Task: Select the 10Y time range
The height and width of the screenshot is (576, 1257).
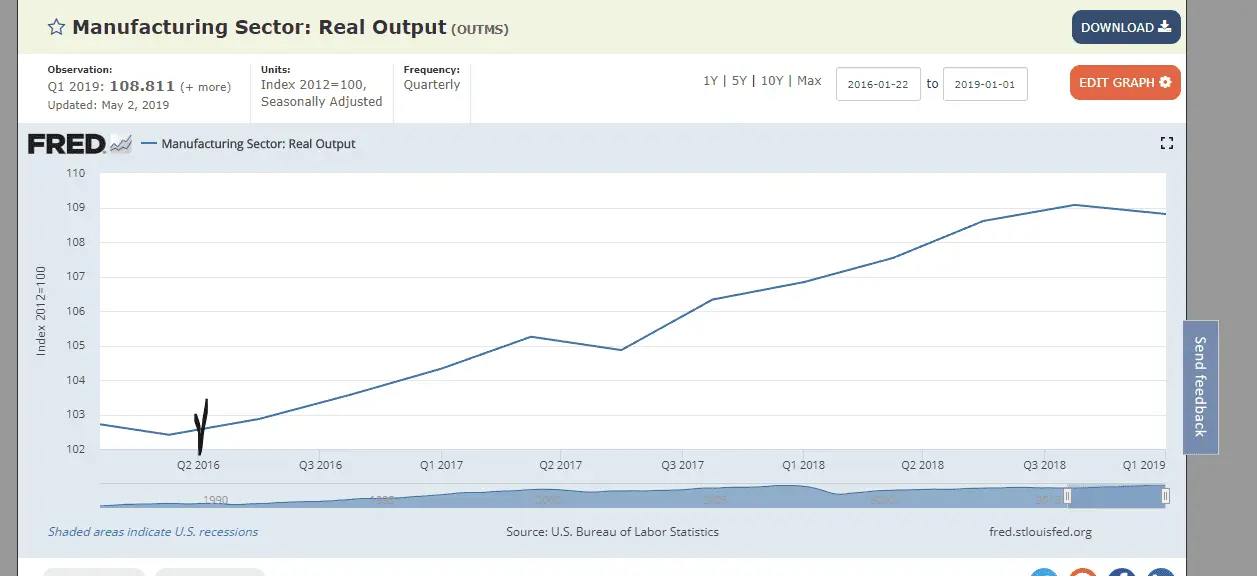Action: [x=771, y=81]
